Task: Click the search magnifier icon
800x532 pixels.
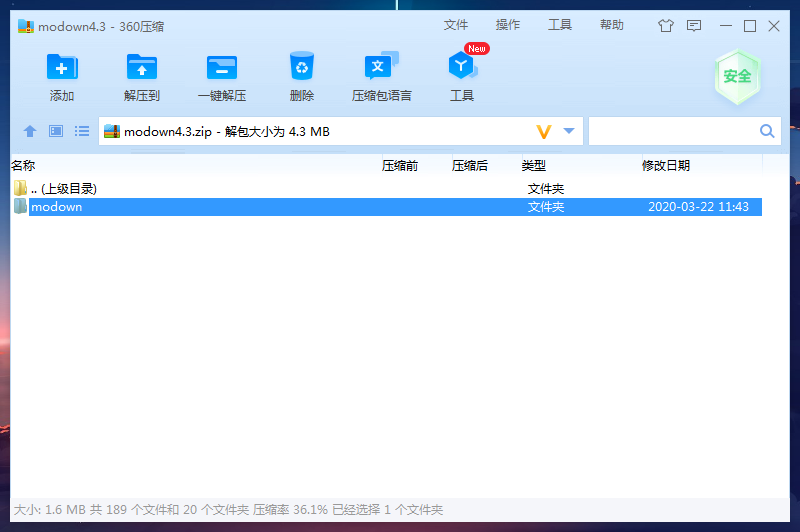Action: tap(767, 131)
